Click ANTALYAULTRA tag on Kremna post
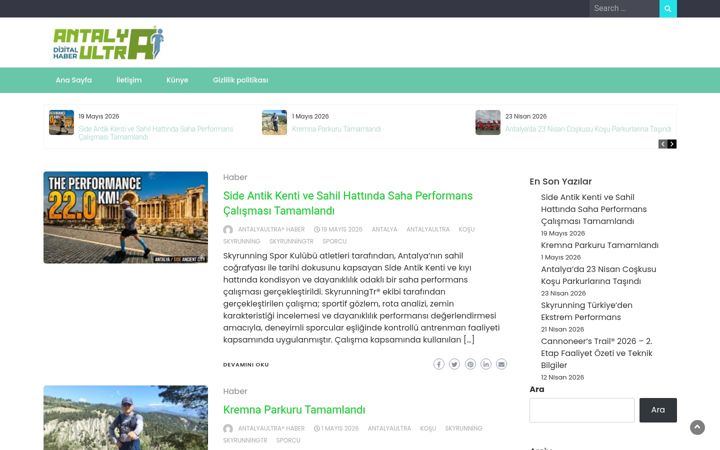The image size is (720, 450). tap(389, 428)
